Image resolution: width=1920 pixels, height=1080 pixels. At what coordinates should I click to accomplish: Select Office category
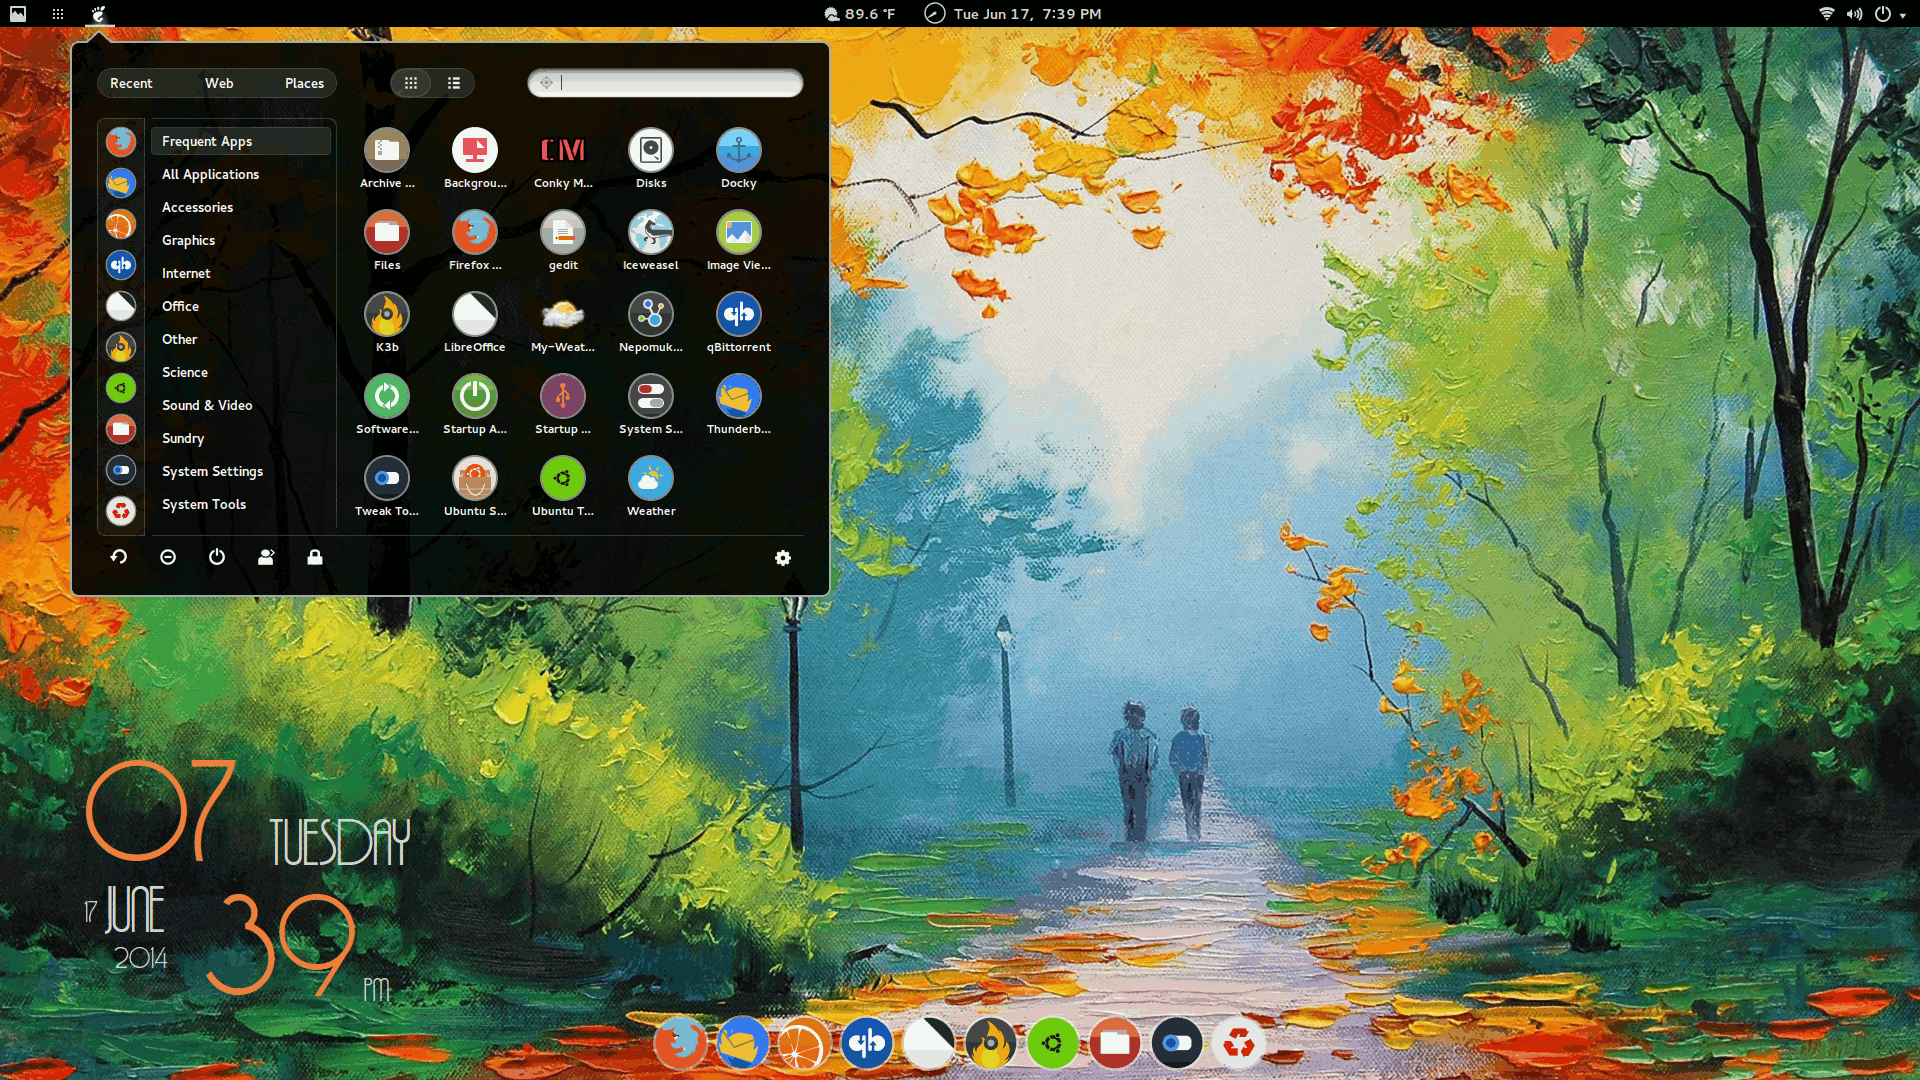tap(241, 306)
